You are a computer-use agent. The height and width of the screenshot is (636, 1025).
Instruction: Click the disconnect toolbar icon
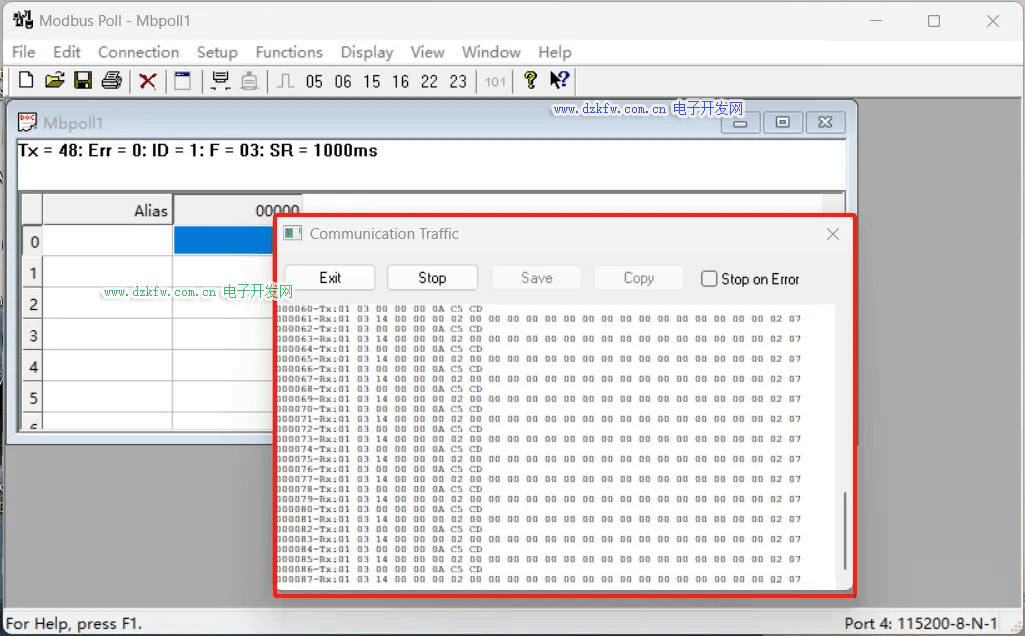point(249,81)
